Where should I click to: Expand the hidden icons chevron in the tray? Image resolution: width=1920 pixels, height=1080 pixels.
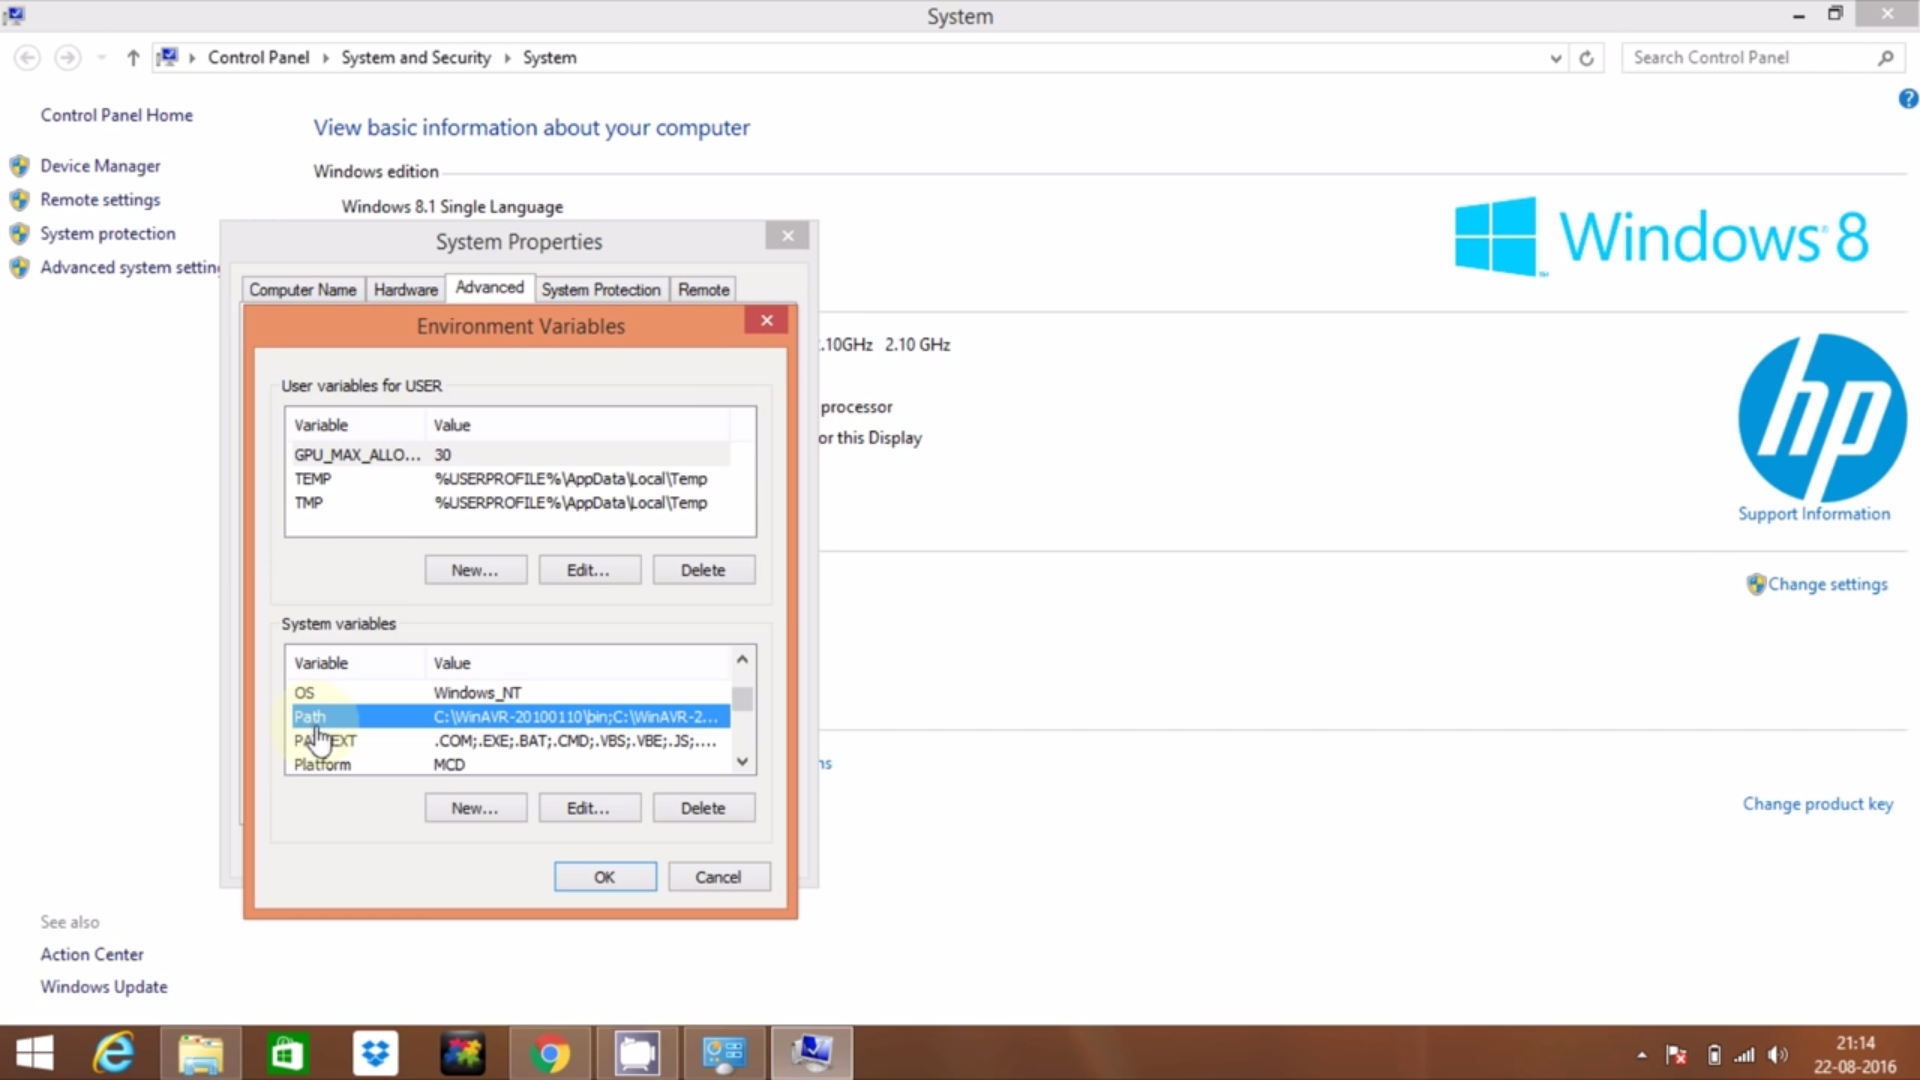click(1642, 1054)
